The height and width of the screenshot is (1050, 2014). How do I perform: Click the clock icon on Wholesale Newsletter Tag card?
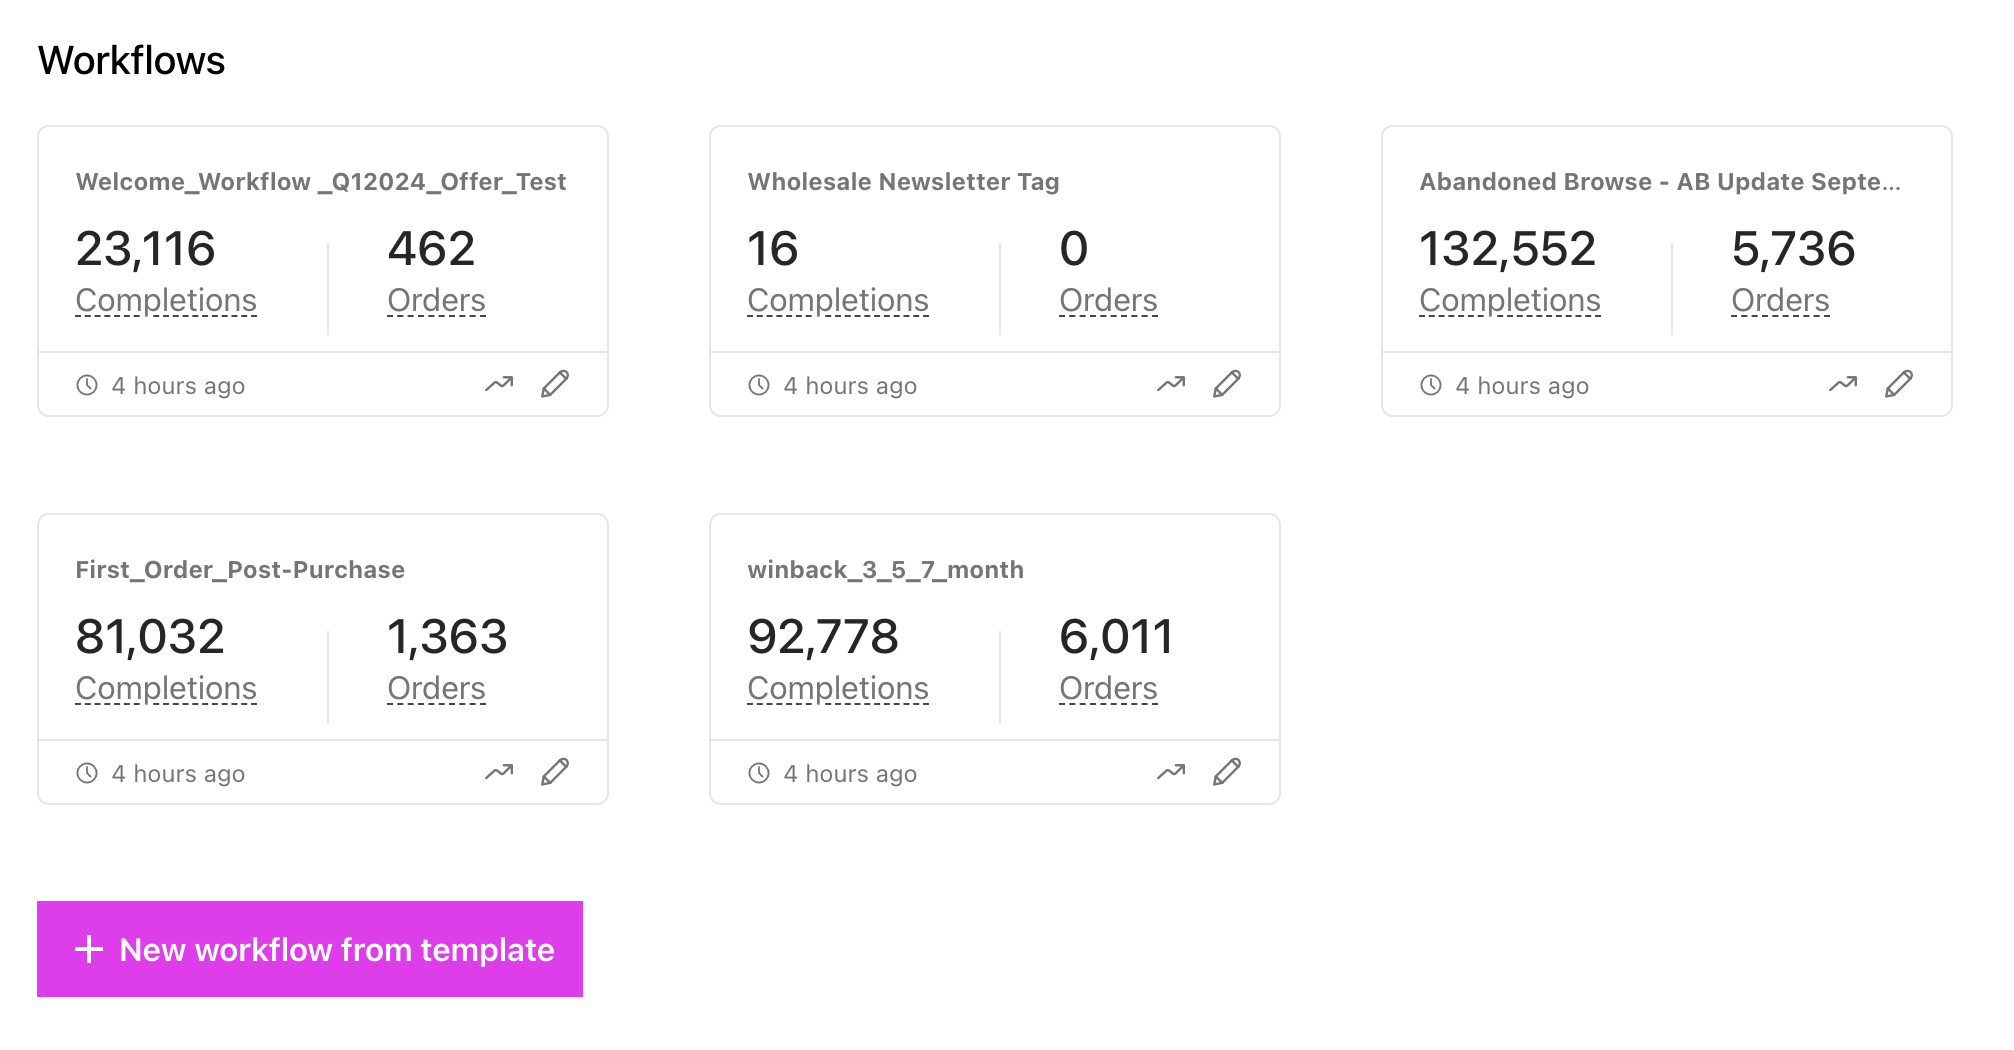click(757, 384)
